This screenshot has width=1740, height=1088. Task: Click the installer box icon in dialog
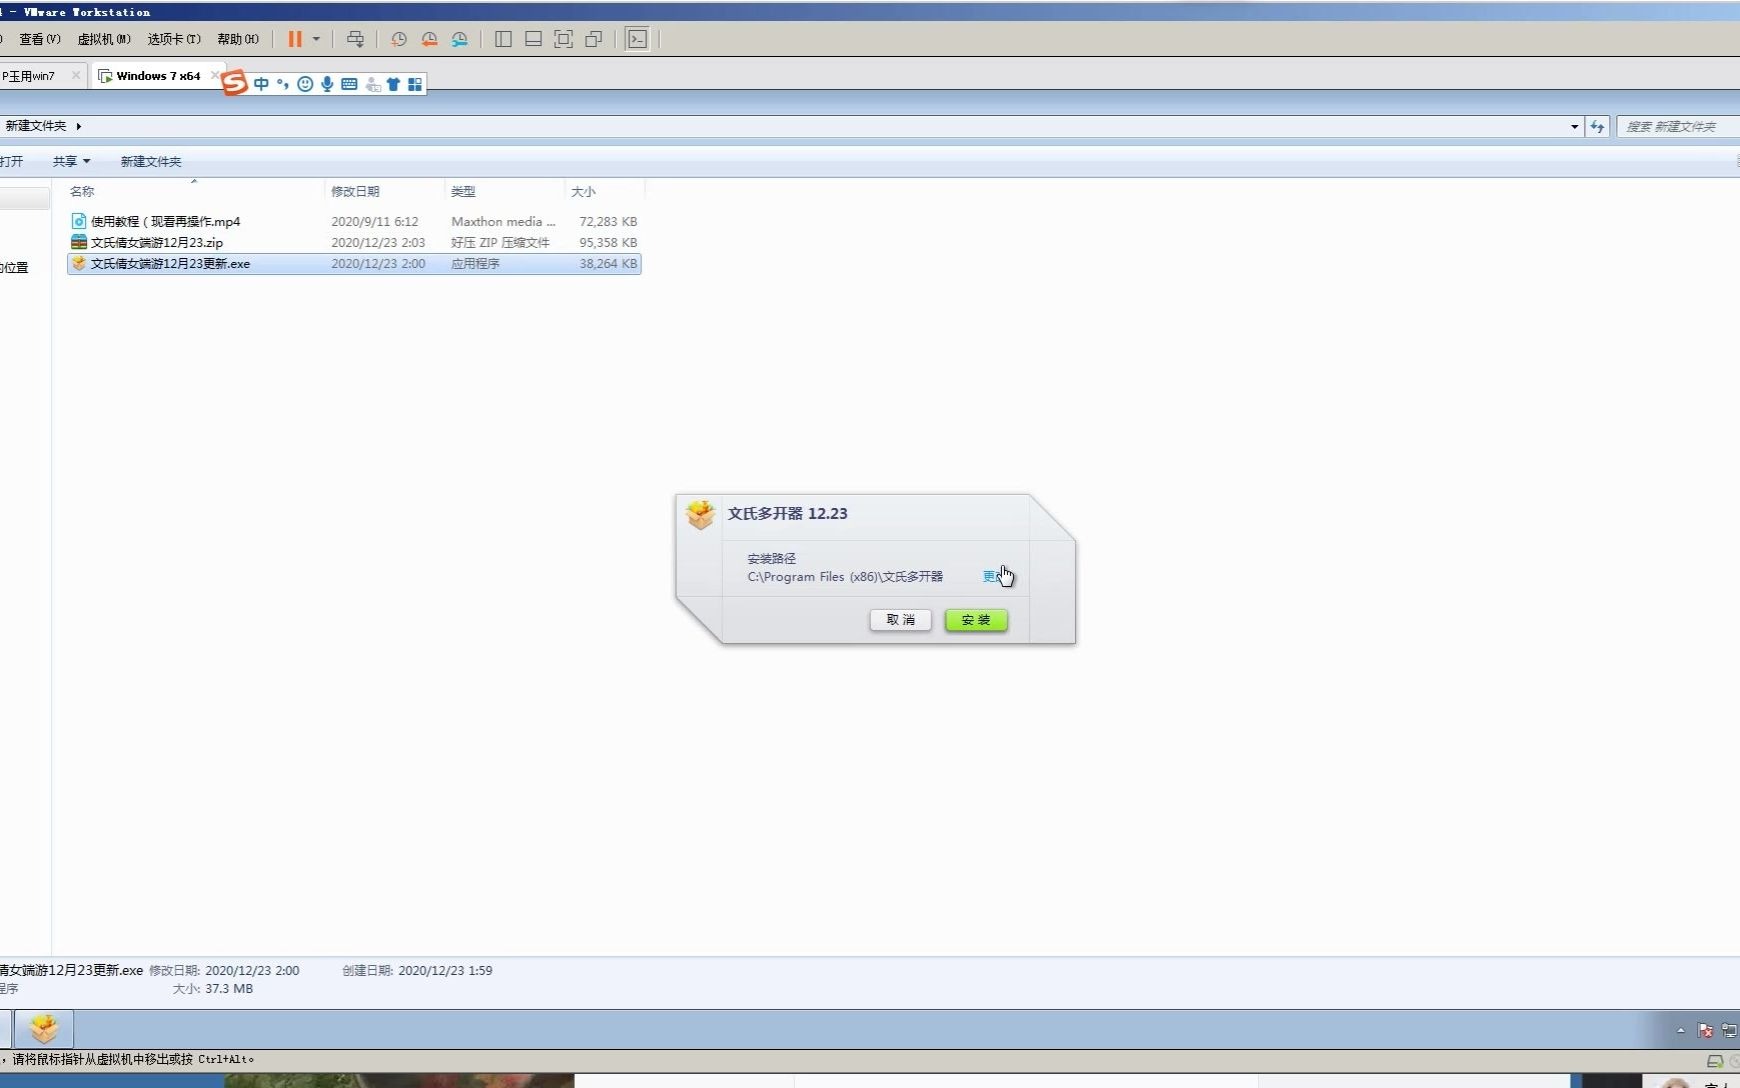[701, 515]
